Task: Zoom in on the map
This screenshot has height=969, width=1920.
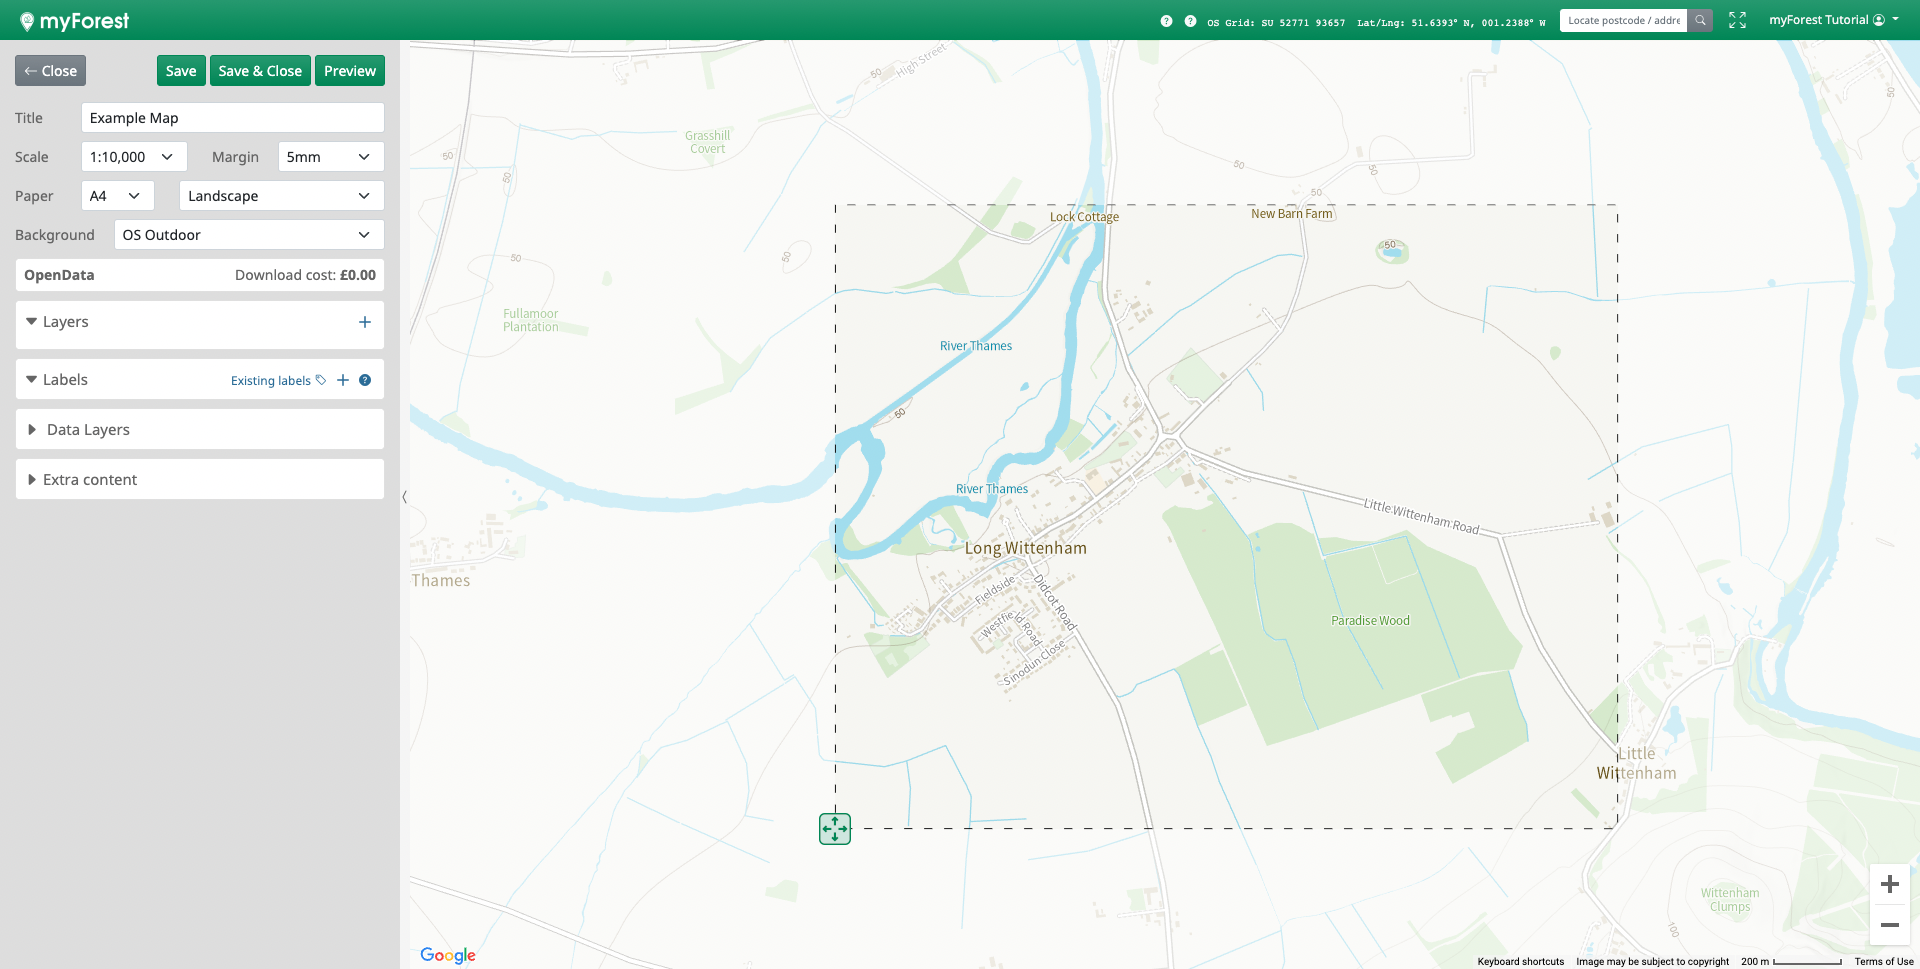Action: tap(1889, 884)
